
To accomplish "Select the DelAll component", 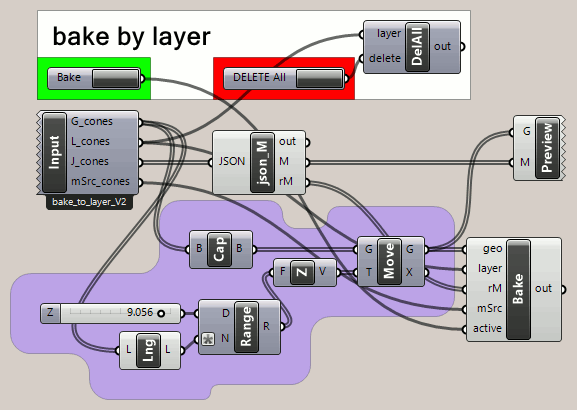I will pos(417,47).
